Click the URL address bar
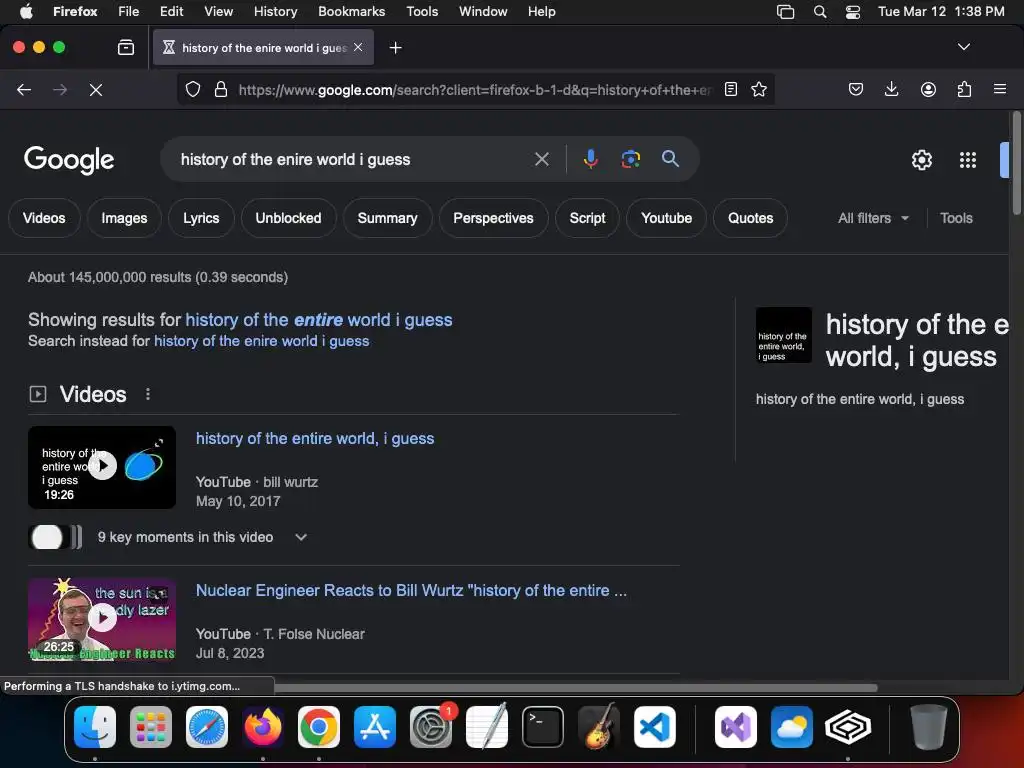 tap(475, 89)
